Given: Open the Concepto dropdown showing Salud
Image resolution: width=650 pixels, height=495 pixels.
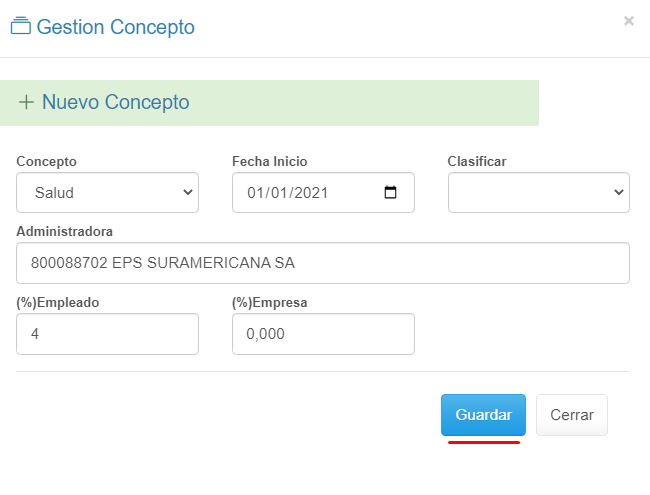Looking at the screenshot, I should click(108, 193).
